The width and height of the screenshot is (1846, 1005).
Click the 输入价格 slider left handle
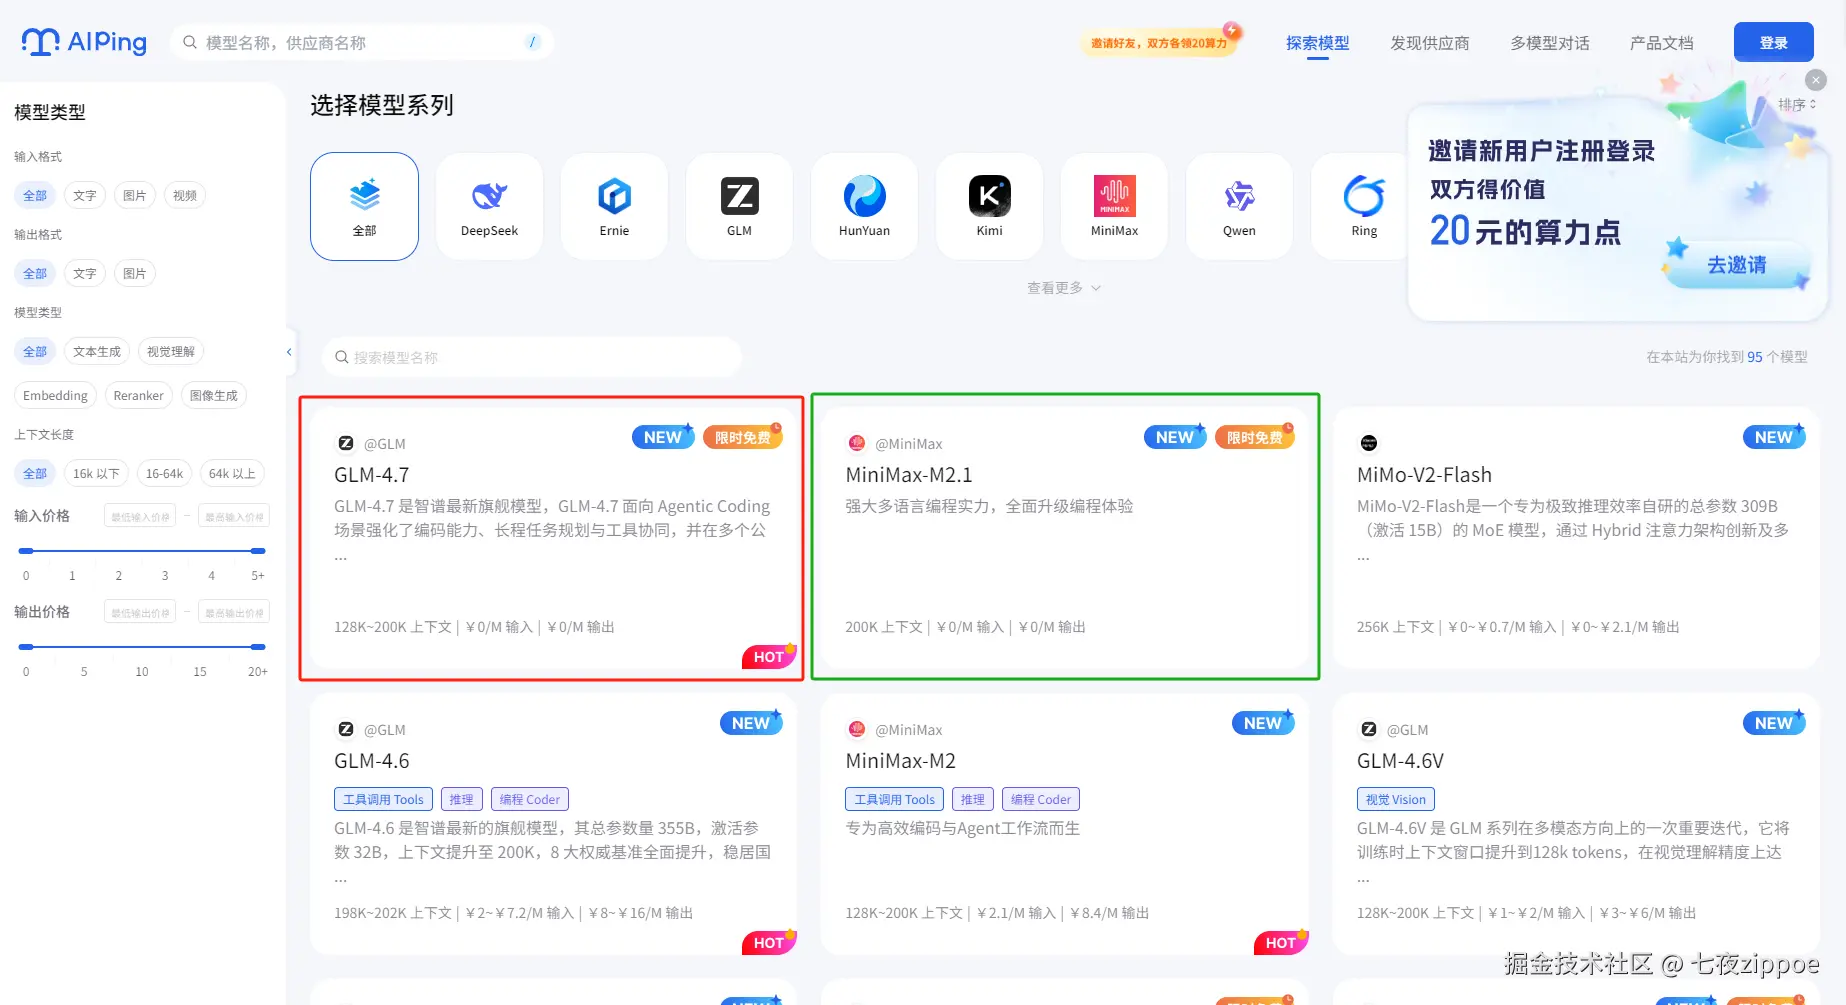pos(26,551)
